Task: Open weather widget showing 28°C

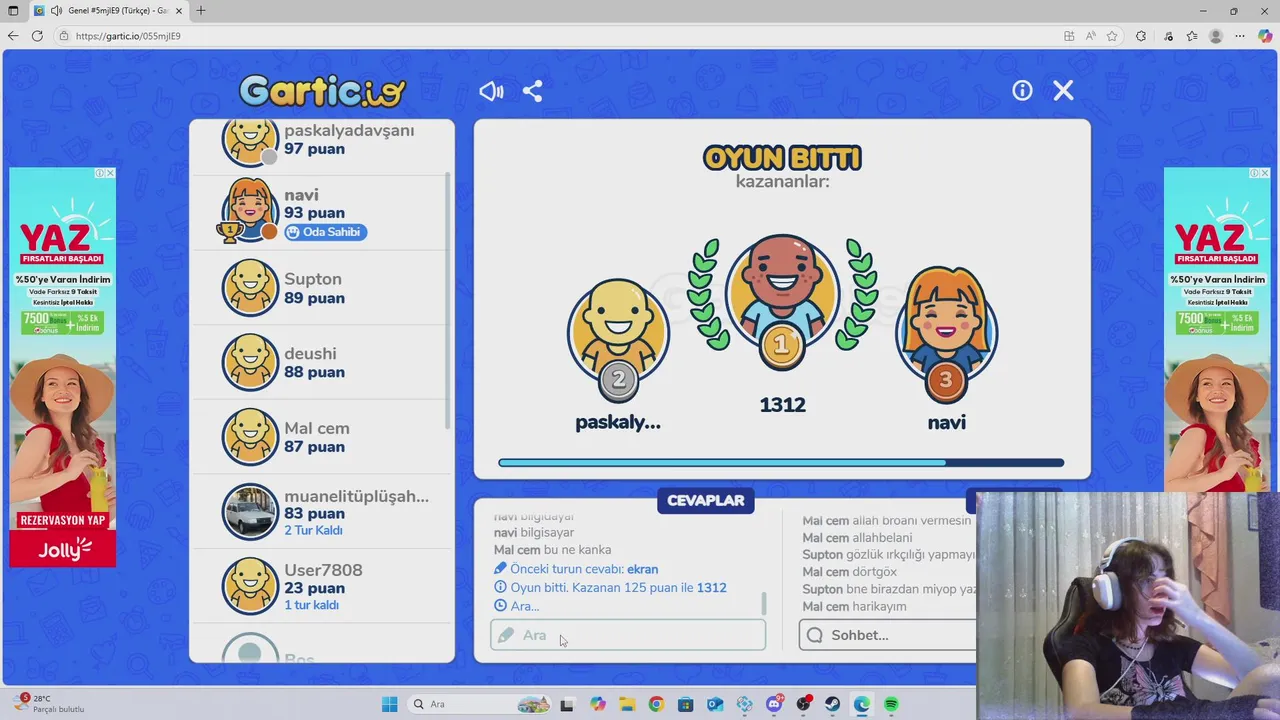Action: point(48,704)
